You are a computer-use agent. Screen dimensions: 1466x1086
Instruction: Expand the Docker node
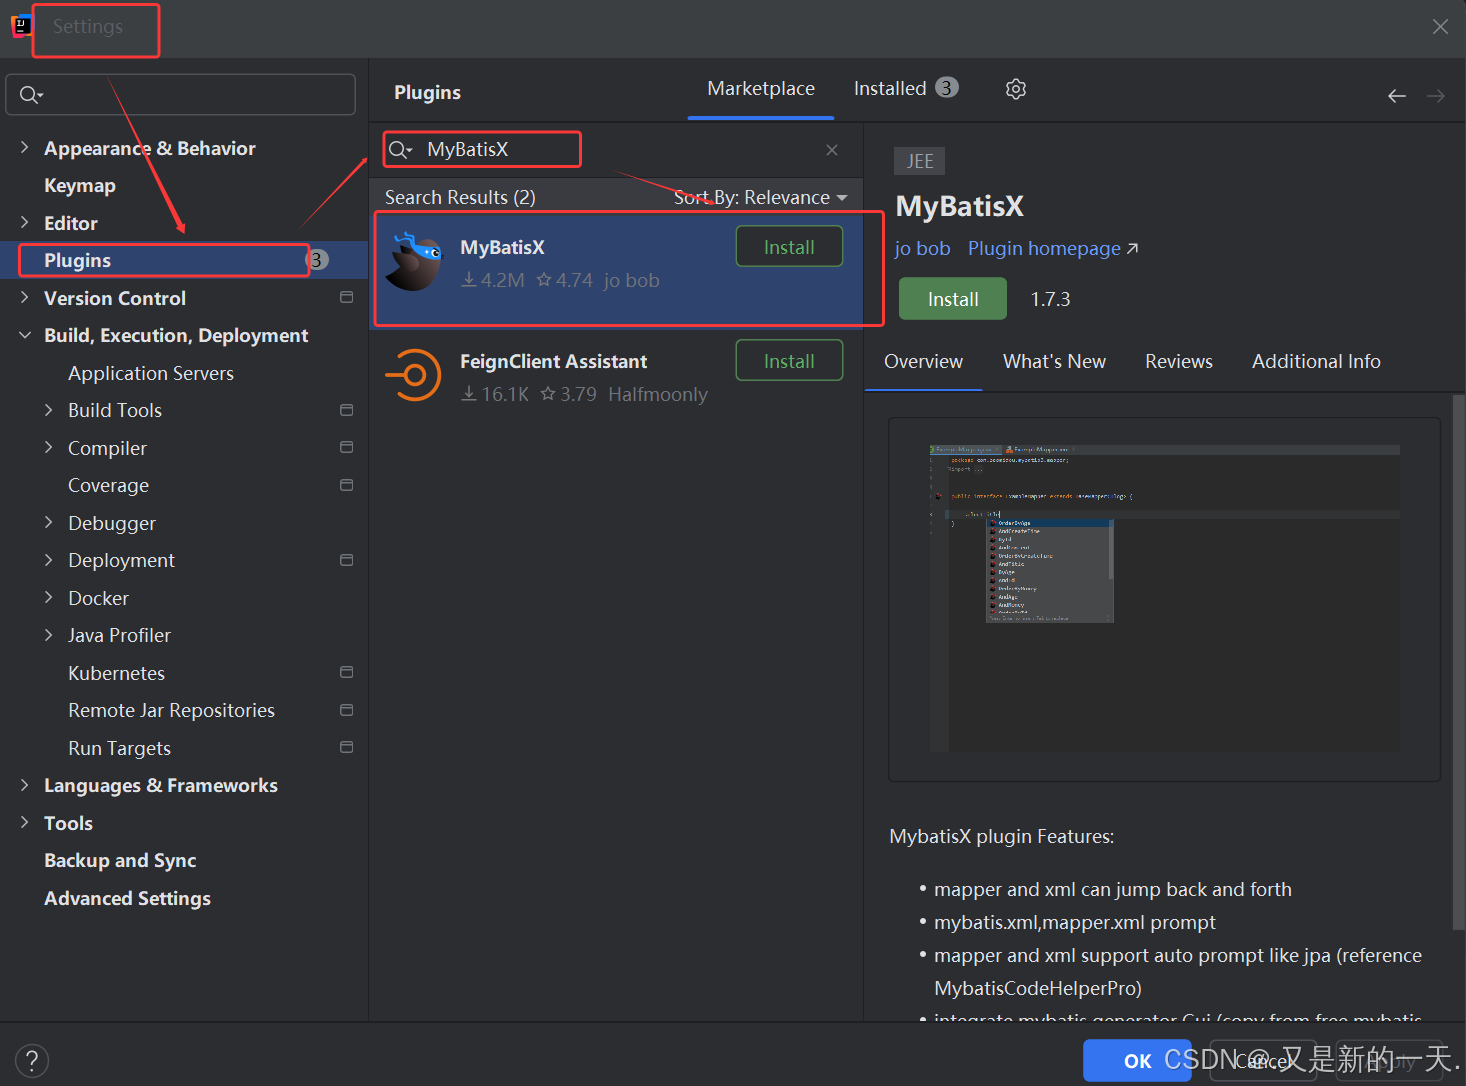coord(48,598)
